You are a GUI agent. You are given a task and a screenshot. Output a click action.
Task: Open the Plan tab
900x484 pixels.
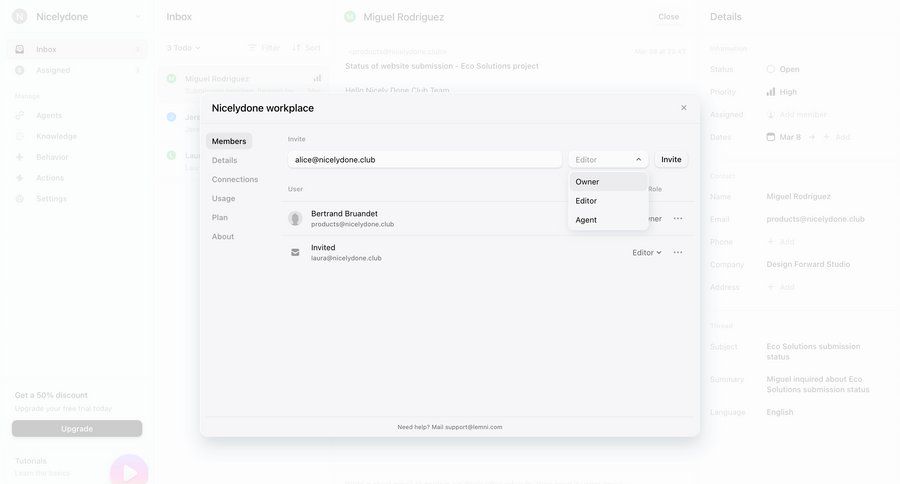coord(219,217)
